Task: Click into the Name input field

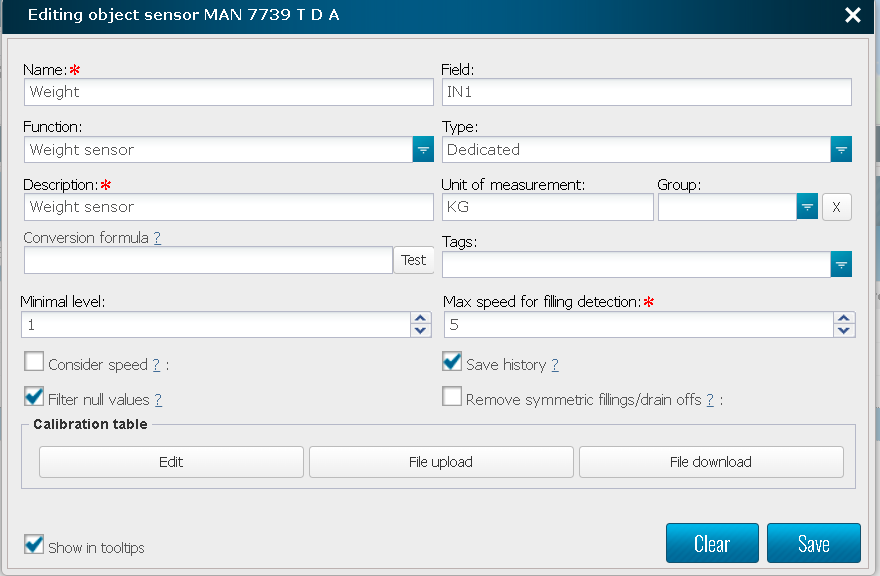Action: coord(228,92)
